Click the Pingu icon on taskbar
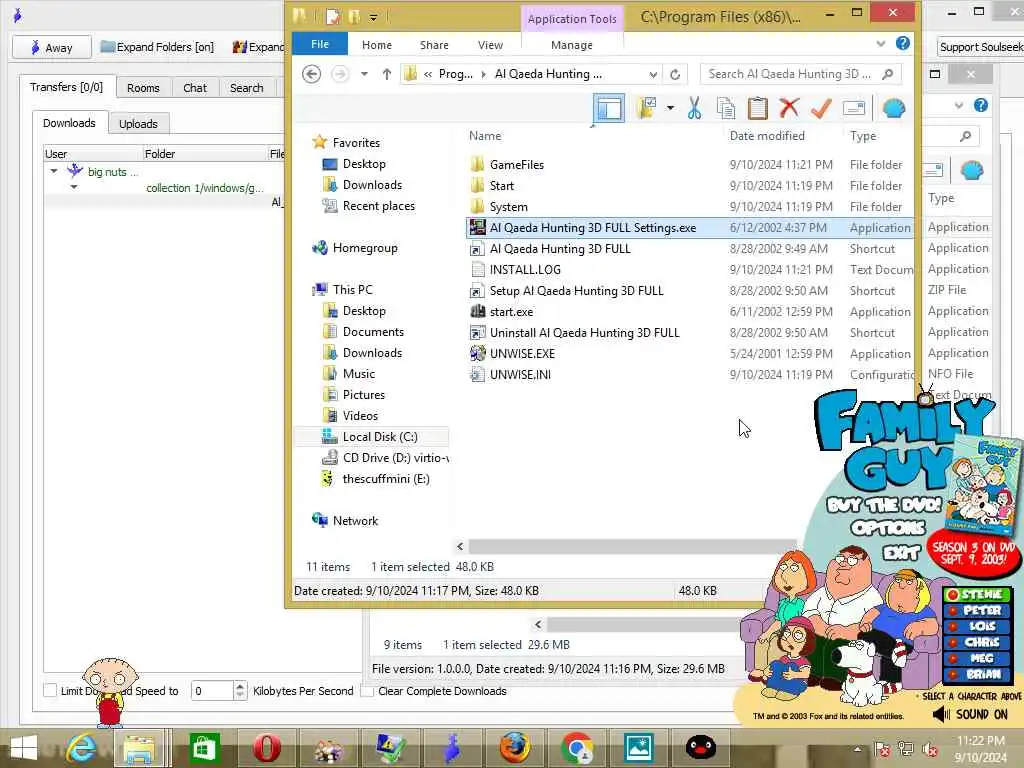1024x768 pixels. [x=701, y=748]
